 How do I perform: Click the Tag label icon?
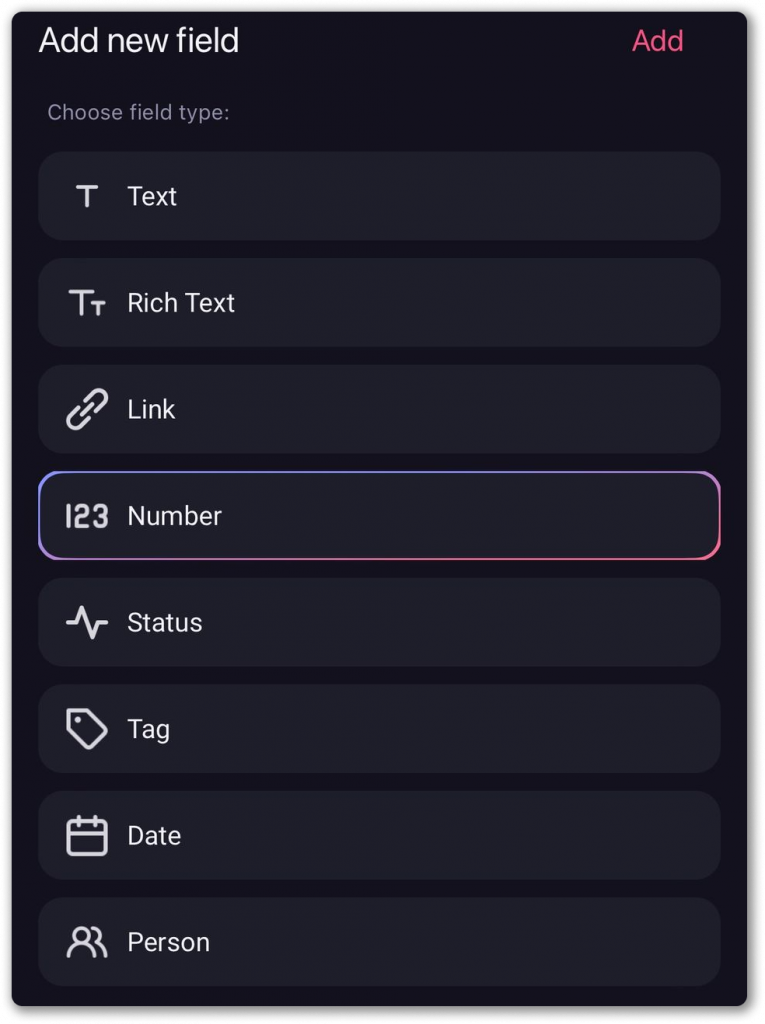pos(87,729)
